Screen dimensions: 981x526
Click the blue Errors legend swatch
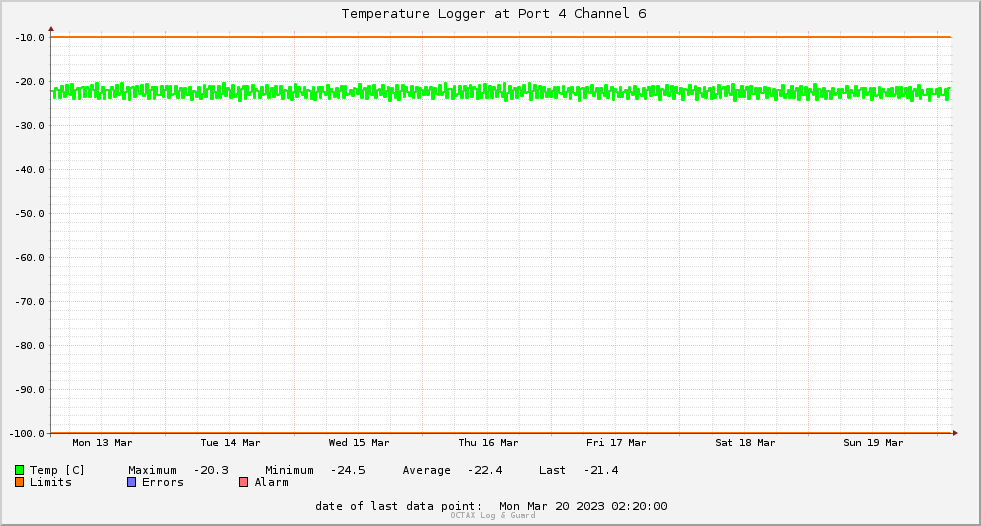coord(131,482)
